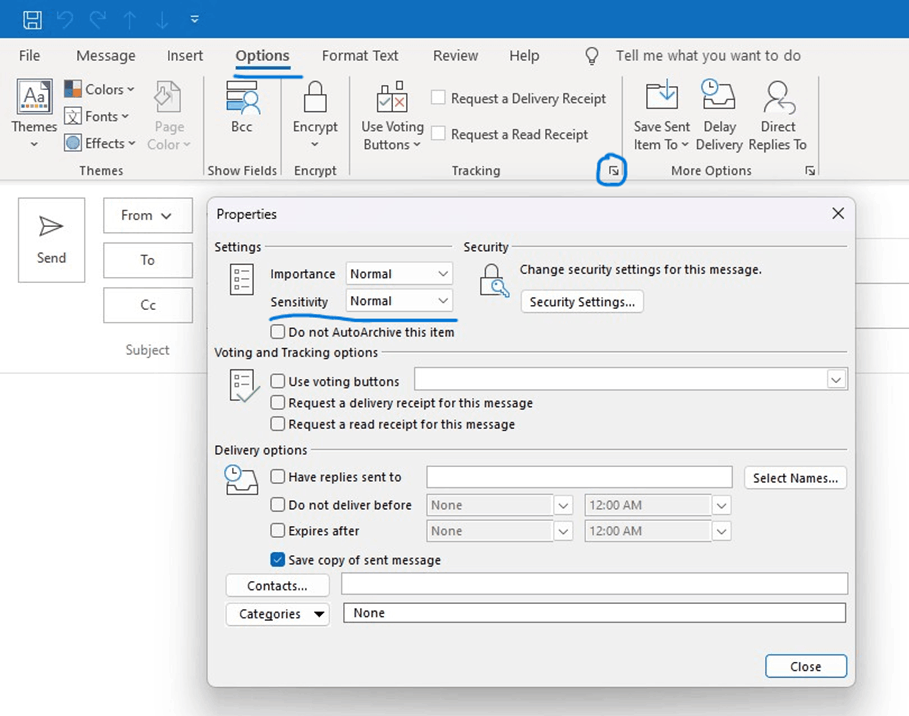Enable Request a Delivery Receipt
Screen dimensions: 909x716
click(x=436, y=98)
